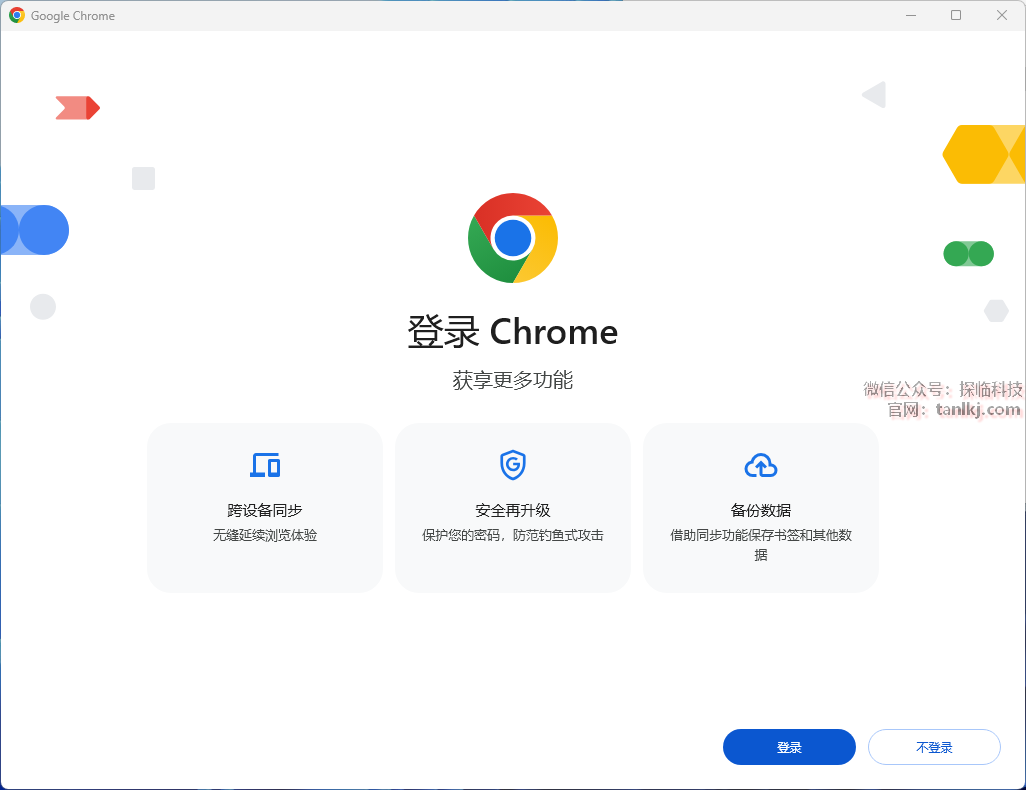Click the 登录 Chrome heading
The width and height of the screenshot is (1026, 790).
point(513,332)
